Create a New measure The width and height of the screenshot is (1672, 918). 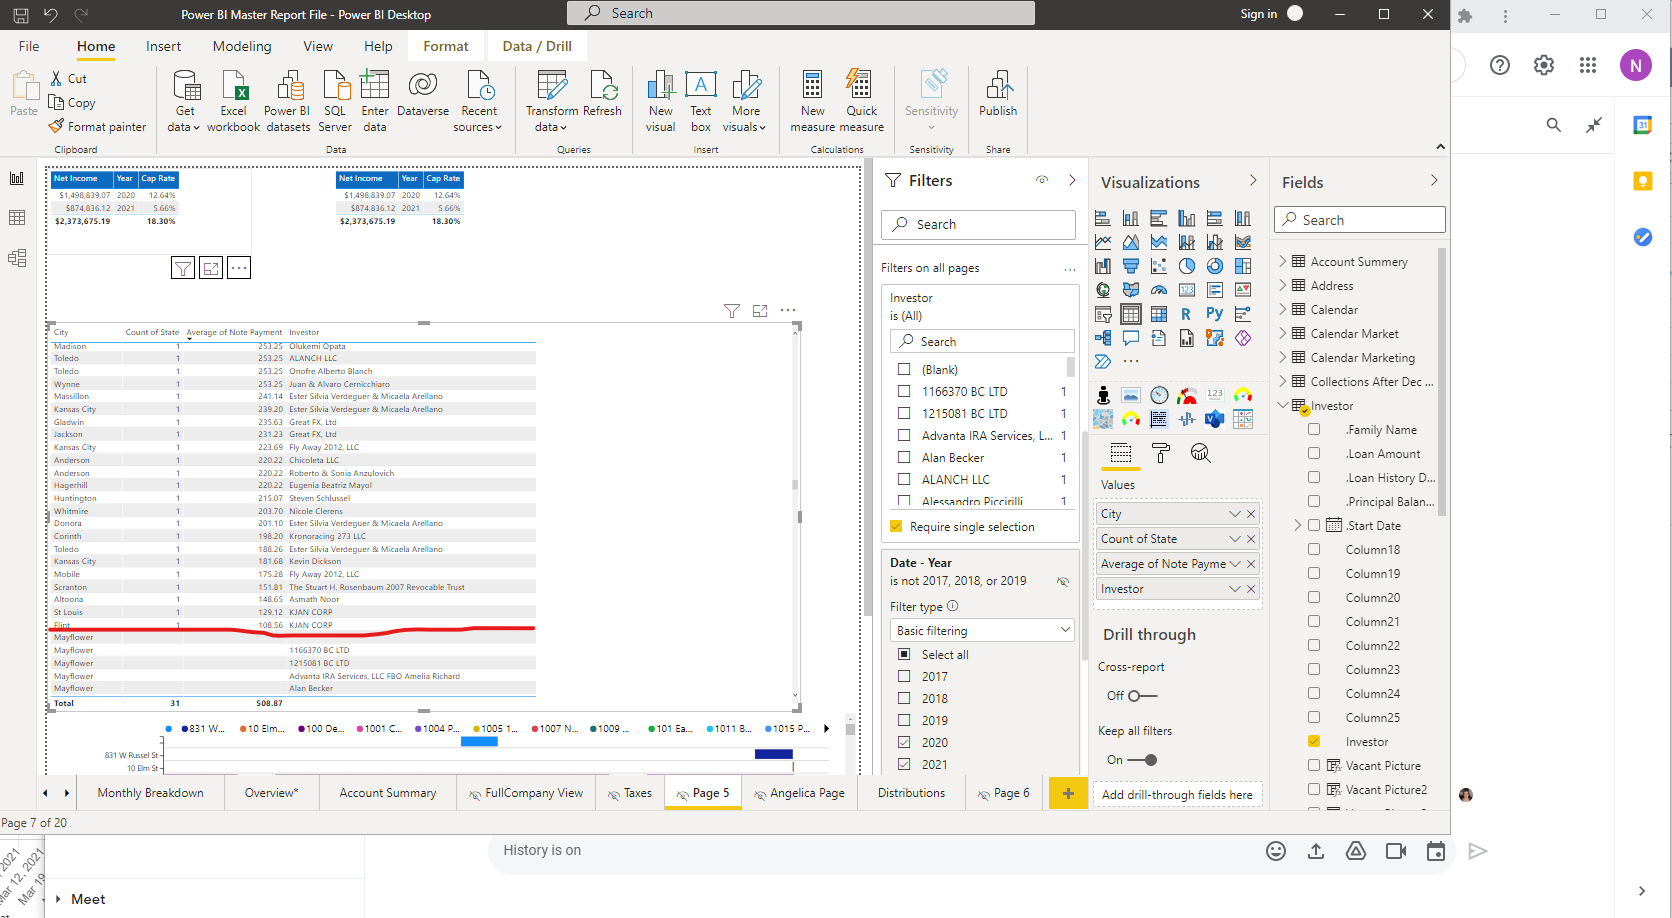(x=813, y=100)
